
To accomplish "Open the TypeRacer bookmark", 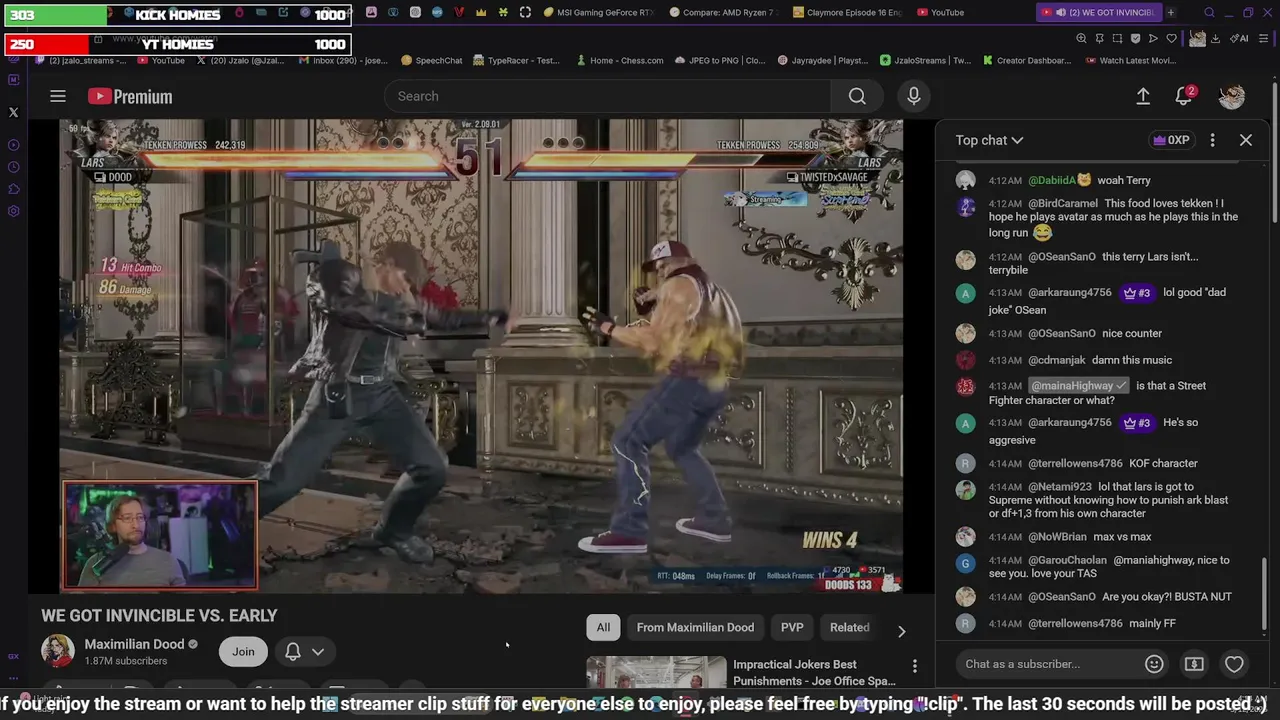I will tap(516, 60).
